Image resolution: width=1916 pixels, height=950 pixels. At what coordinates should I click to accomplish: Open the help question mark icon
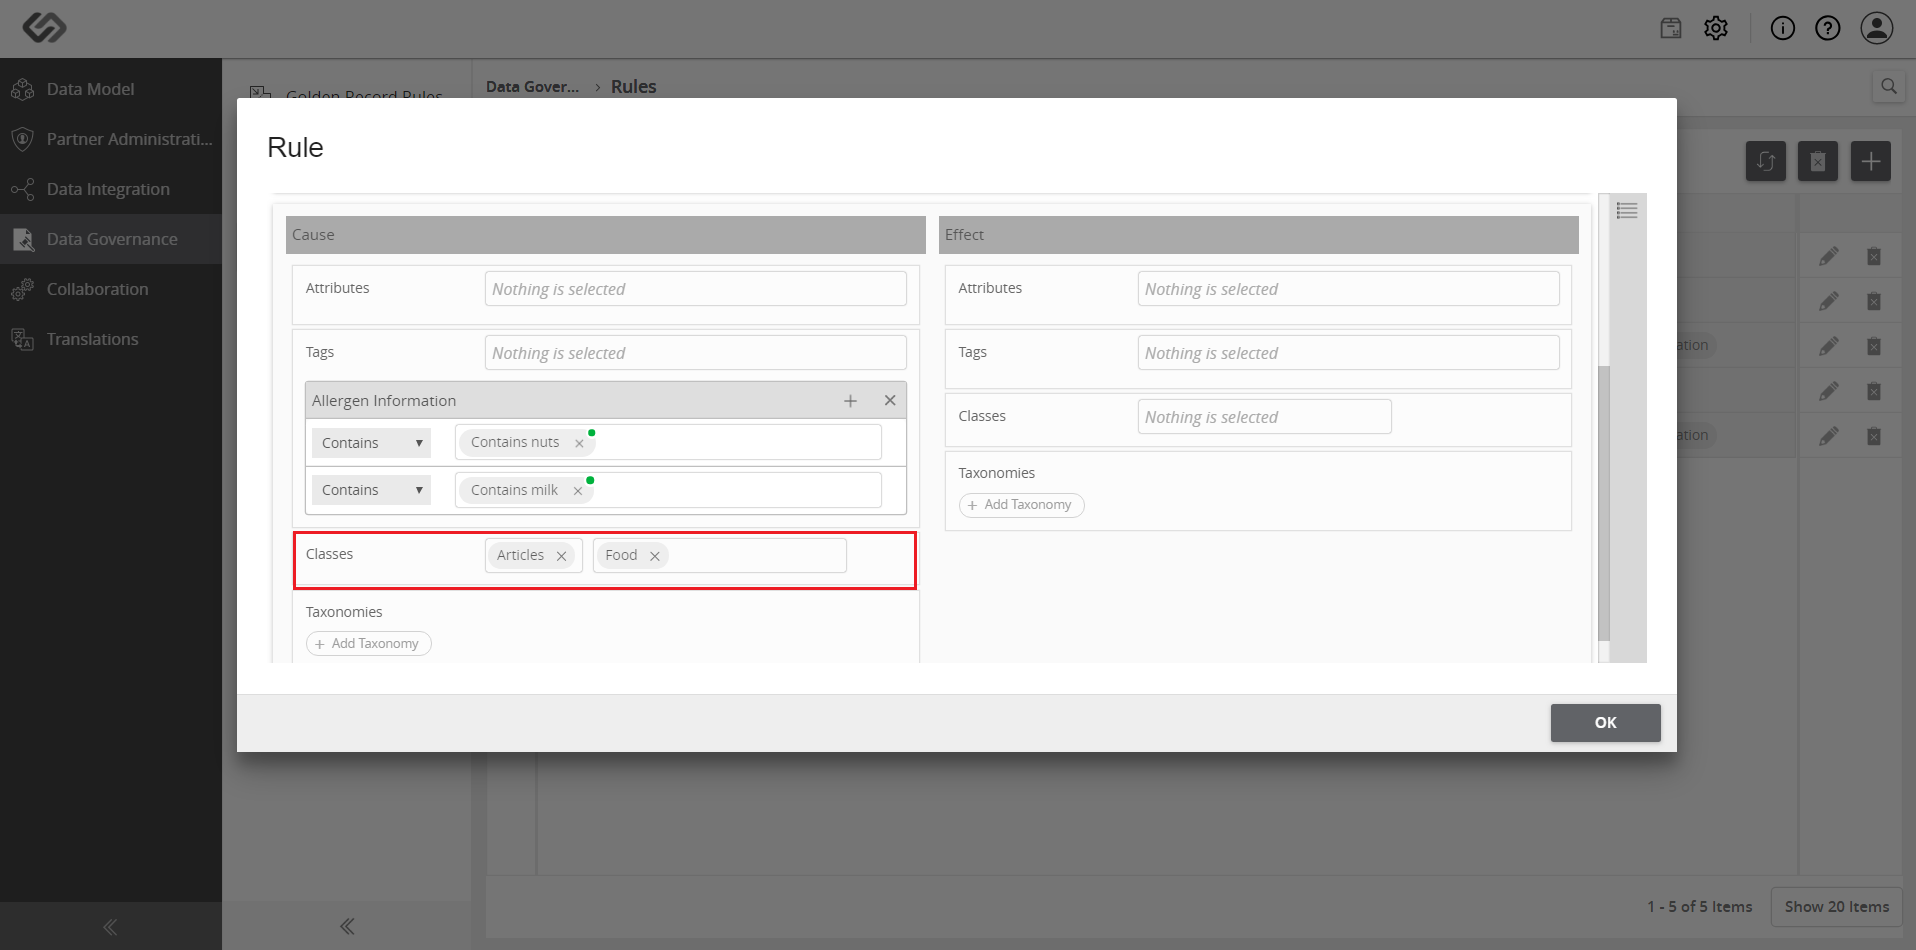pos(1828,28)
